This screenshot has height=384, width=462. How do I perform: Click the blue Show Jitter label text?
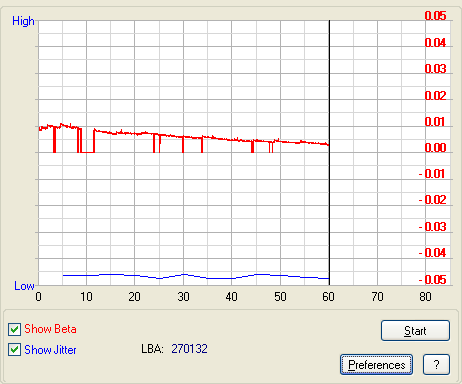point(50,350)
